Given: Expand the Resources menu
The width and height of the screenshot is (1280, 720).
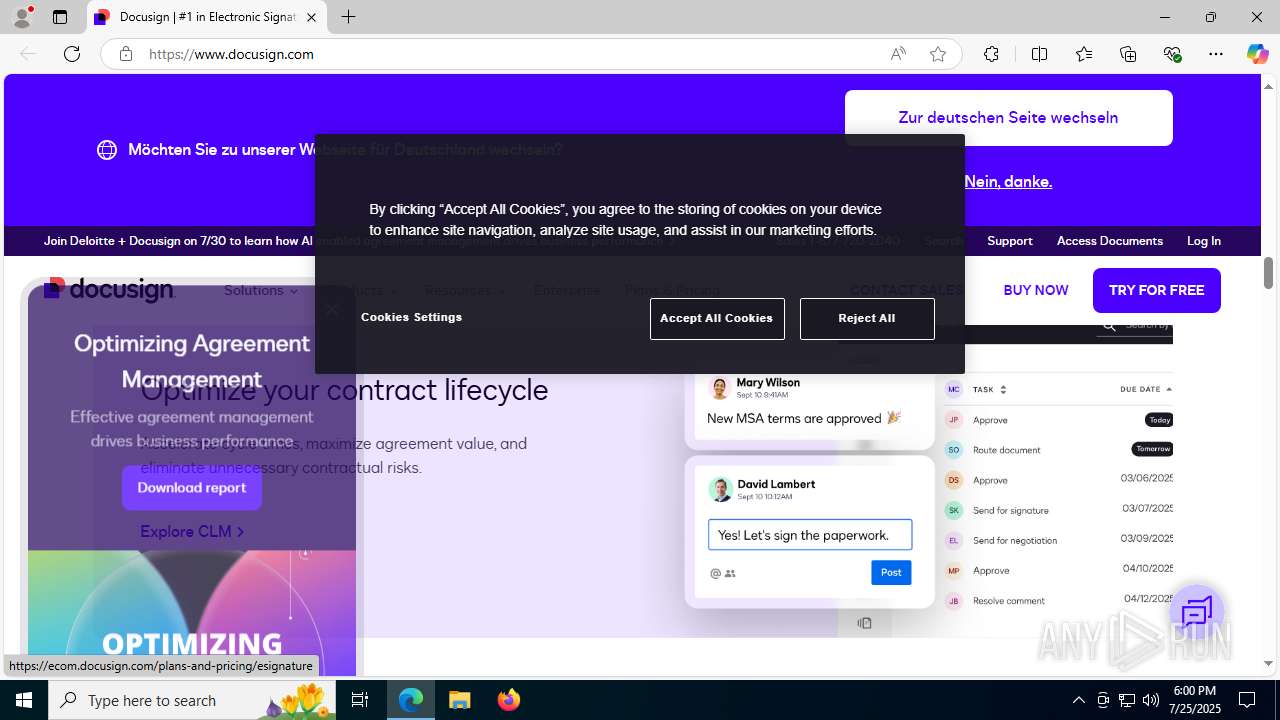Looking at the screenshot, I should 465,290.
